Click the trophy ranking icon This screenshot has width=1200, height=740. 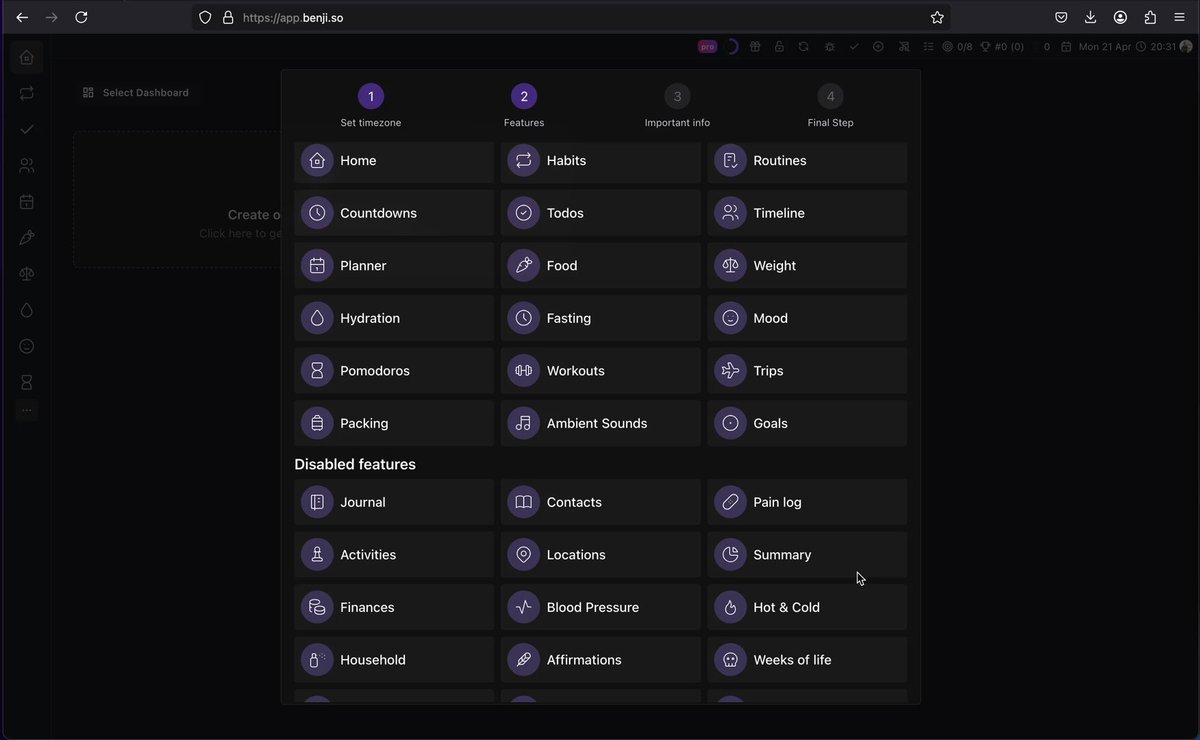(985, 46)
